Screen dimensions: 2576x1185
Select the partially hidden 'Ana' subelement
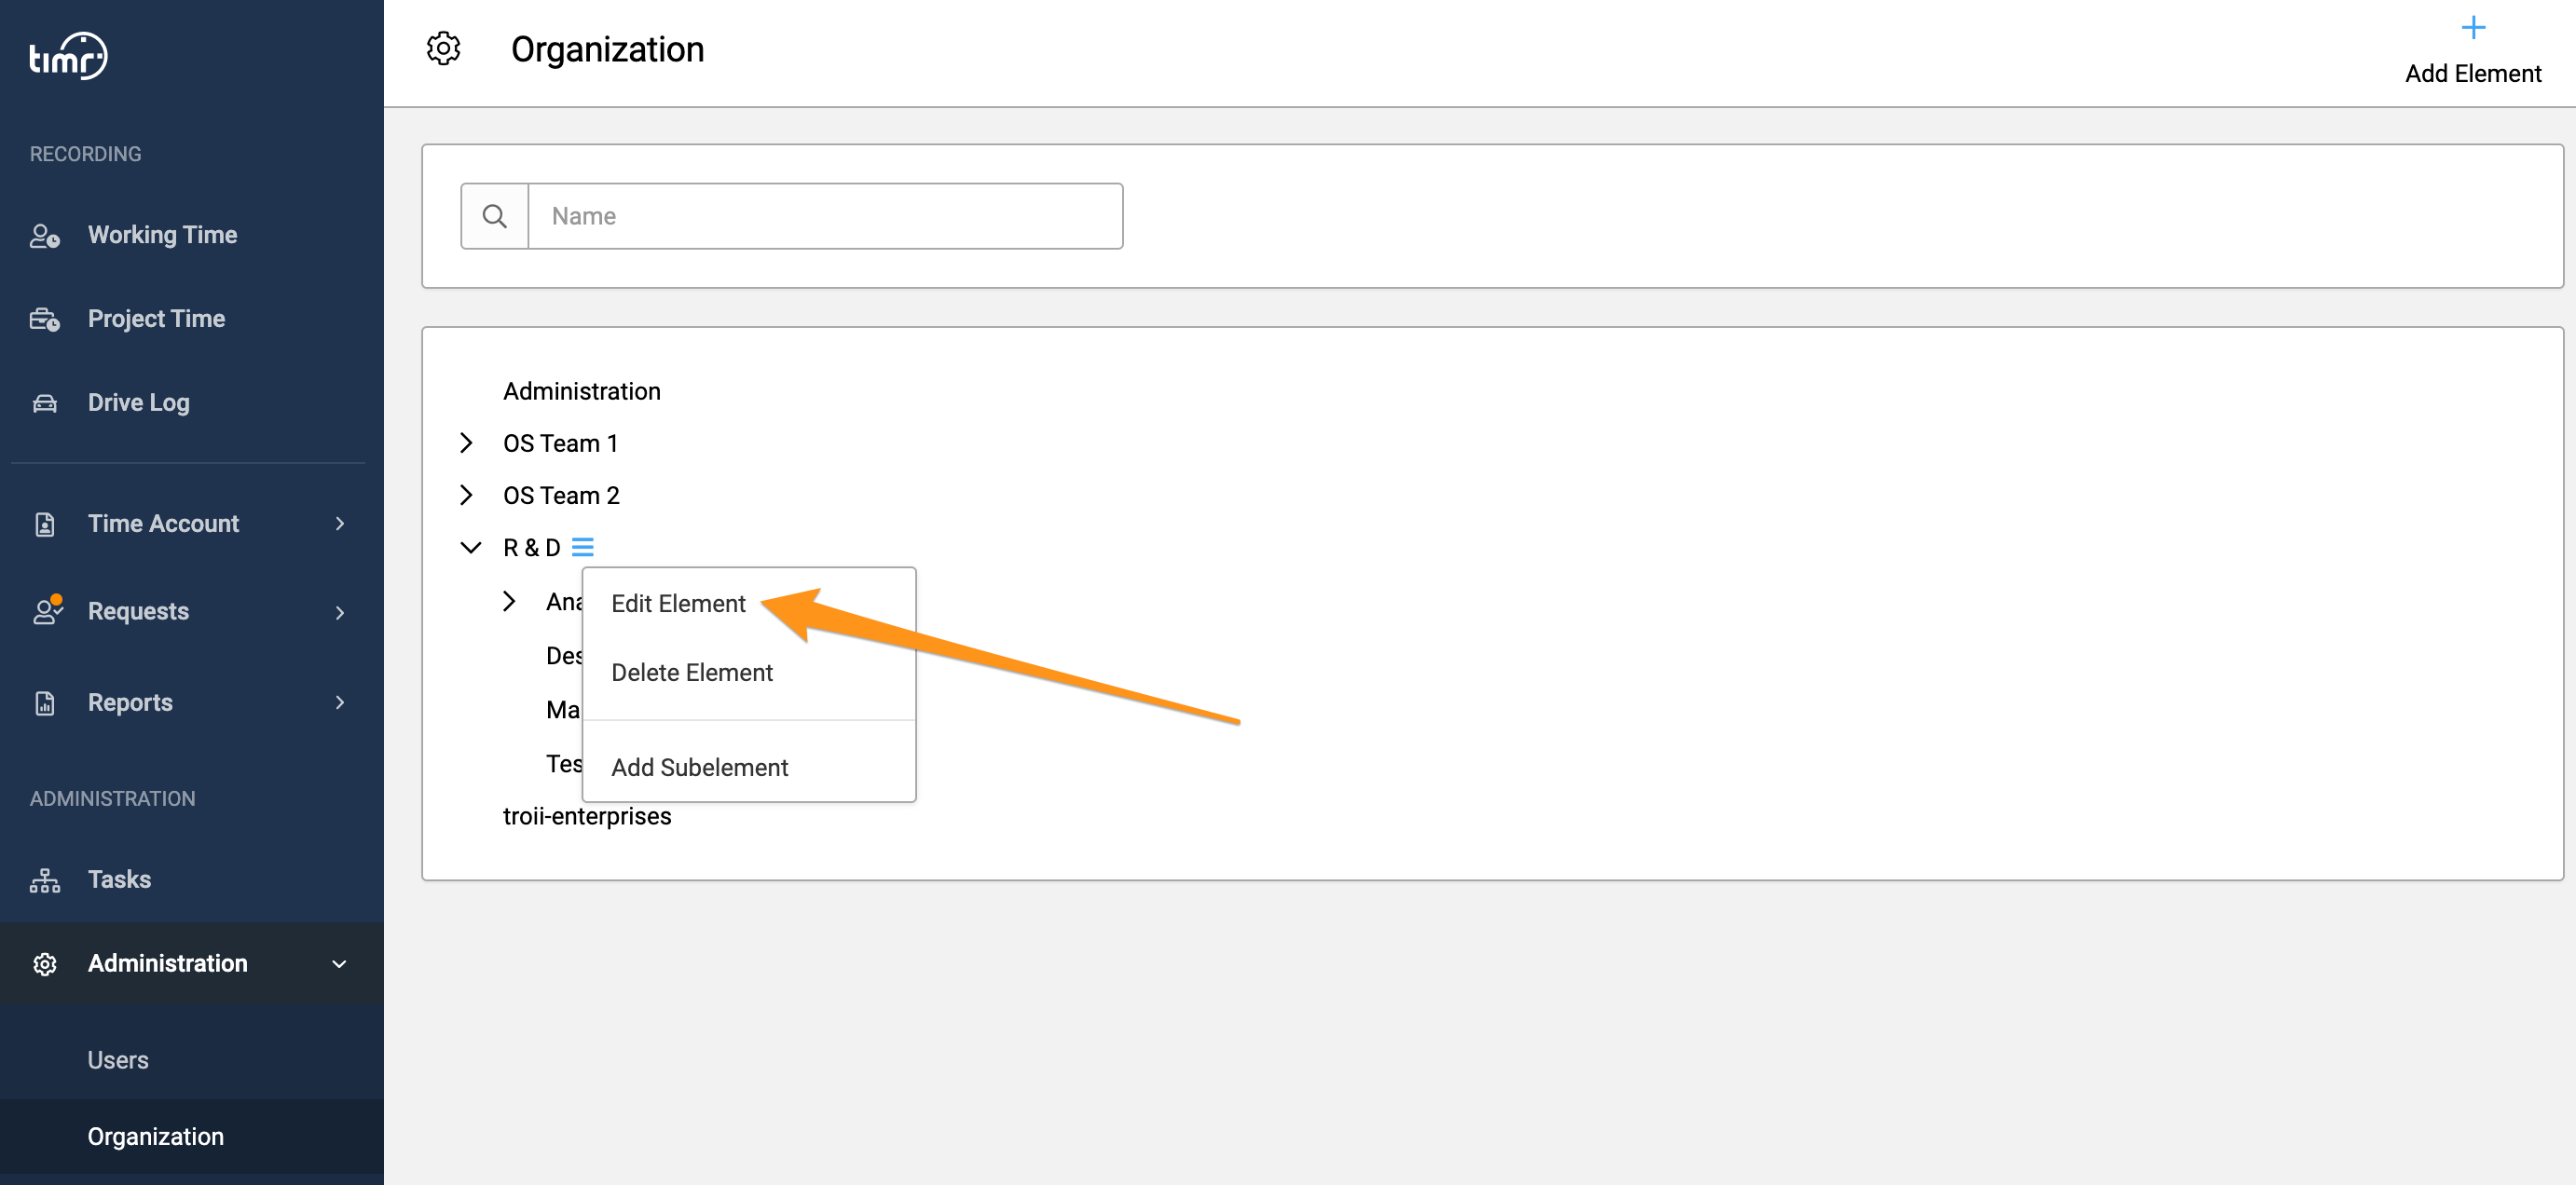click(564, 602)
